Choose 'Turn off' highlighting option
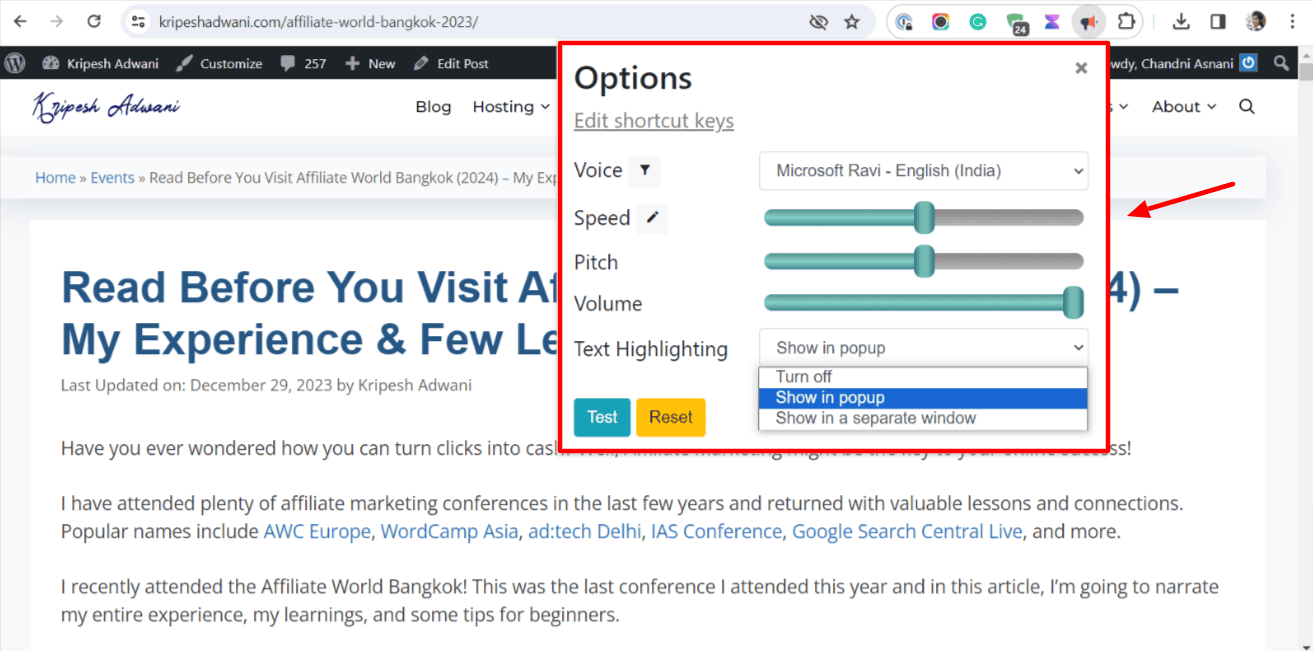The height and width of the screenshot is (651, 1313). point(923,377)
